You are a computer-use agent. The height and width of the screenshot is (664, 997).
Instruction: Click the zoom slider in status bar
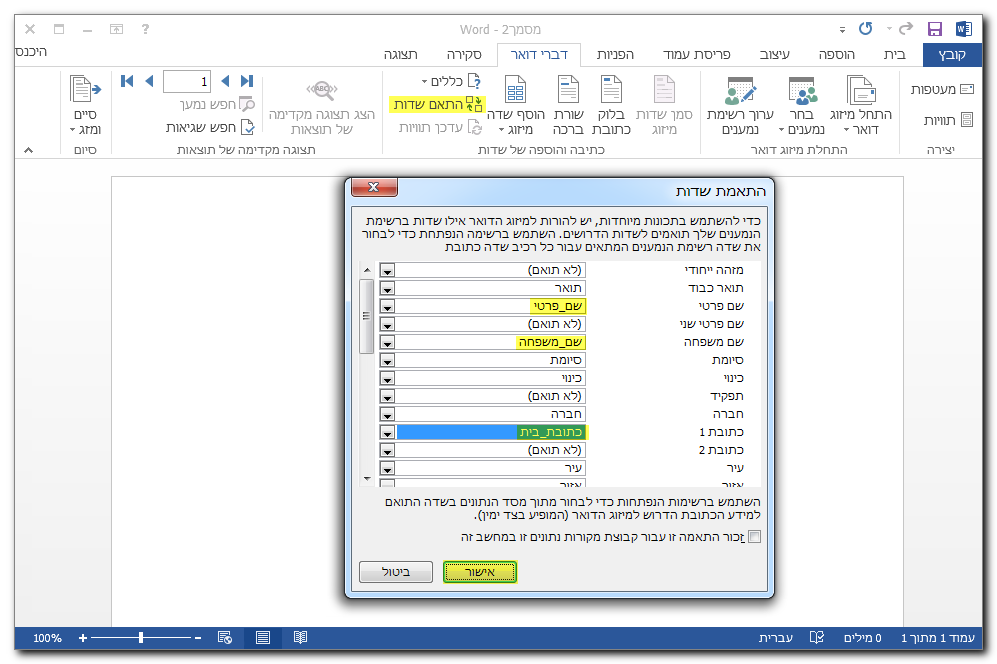[x=141, y=637]
